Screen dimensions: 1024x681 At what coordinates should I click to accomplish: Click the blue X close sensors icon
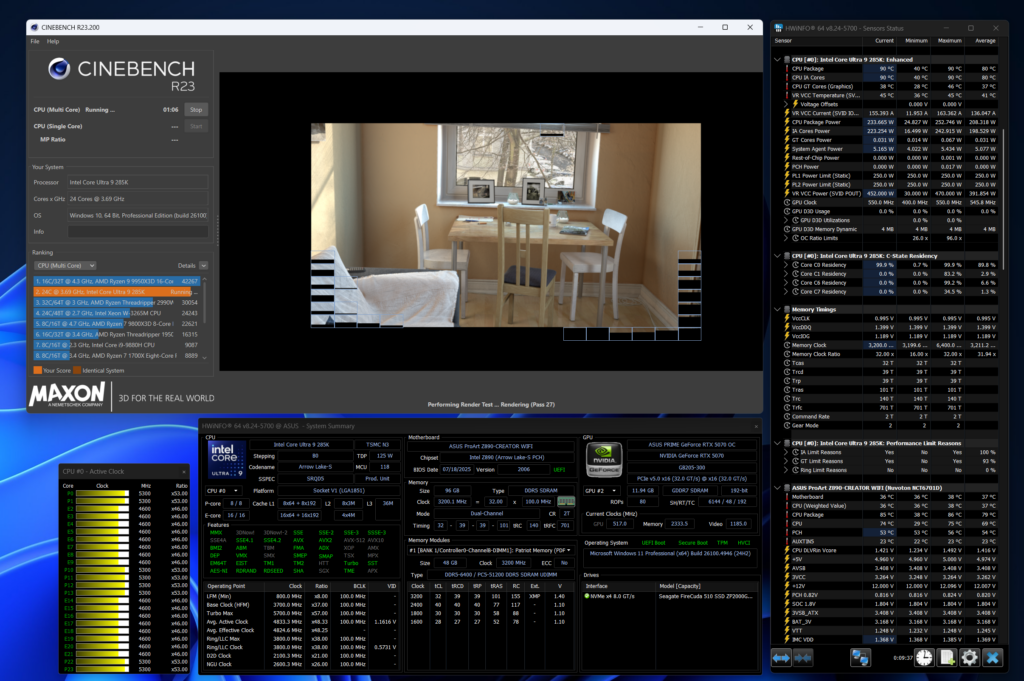coord(993,657)
